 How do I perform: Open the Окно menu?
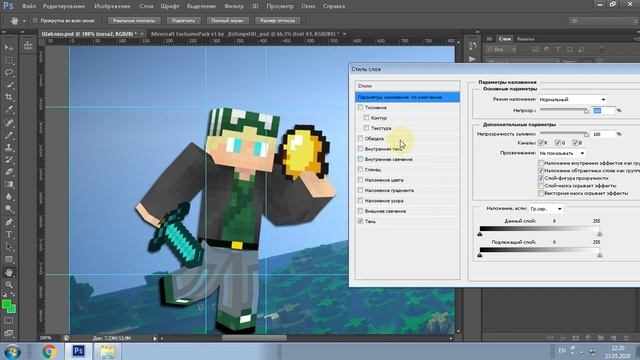point(308,7)
